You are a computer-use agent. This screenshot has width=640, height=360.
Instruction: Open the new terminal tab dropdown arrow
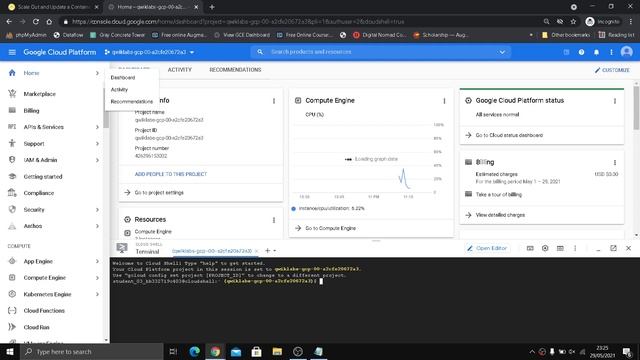275,251
